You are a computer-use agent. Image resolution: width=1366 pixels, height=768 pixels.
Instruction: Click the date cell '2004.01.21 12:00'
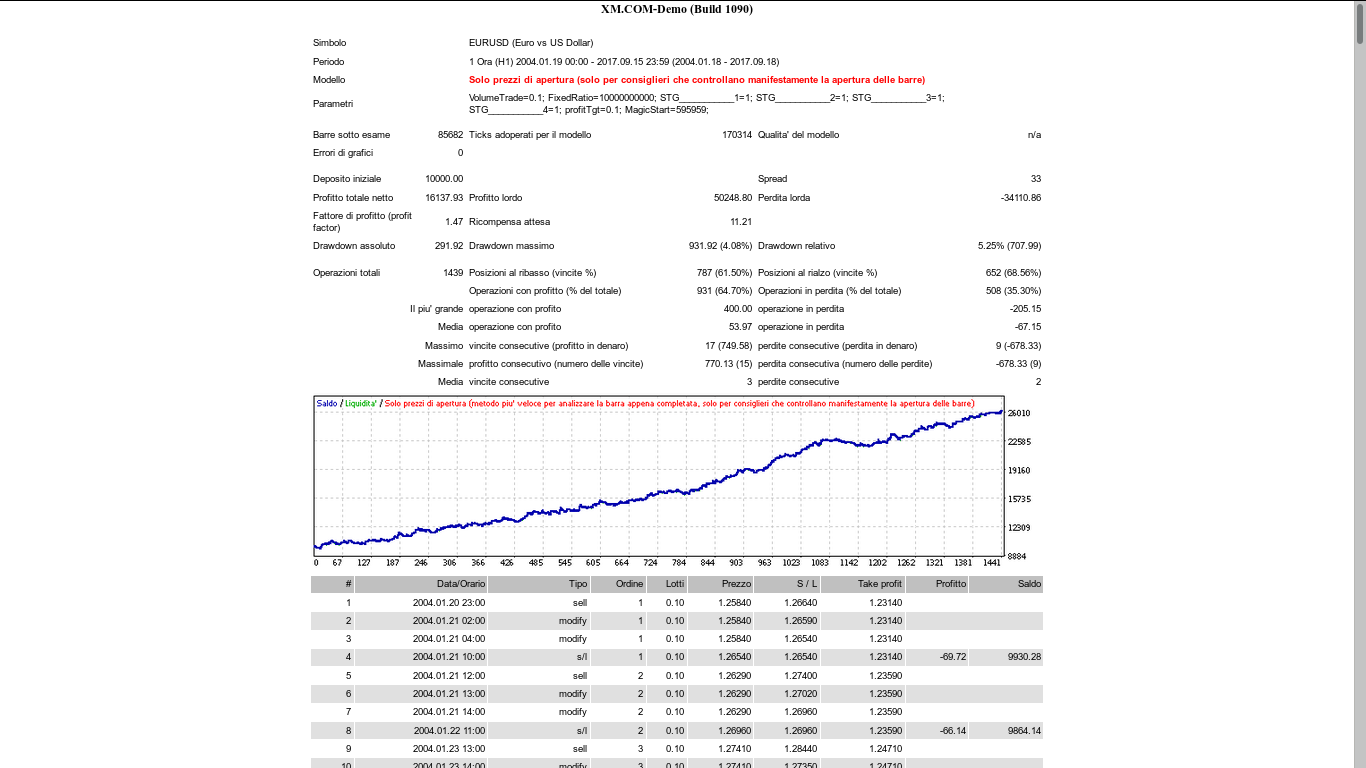(449, 676)
